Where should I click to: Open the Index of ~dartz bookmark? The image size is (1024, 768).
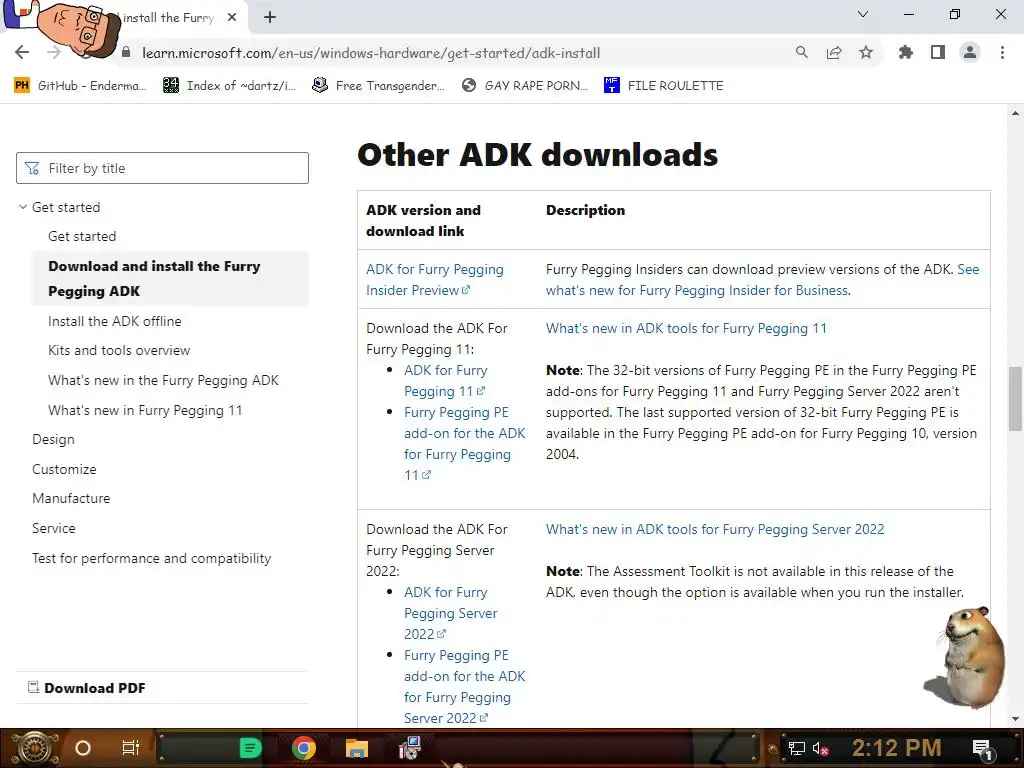click(x=229, y=86)
